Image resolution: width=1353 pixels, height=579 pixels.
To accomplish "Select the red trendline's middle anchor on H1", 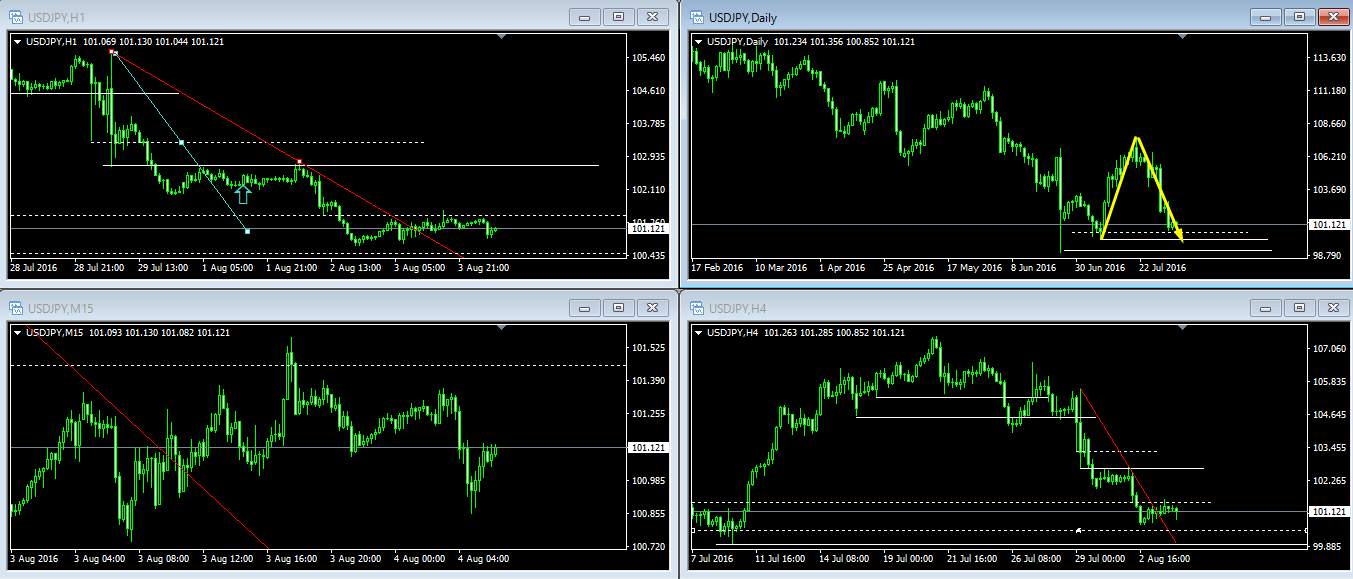I will [298, 161].
